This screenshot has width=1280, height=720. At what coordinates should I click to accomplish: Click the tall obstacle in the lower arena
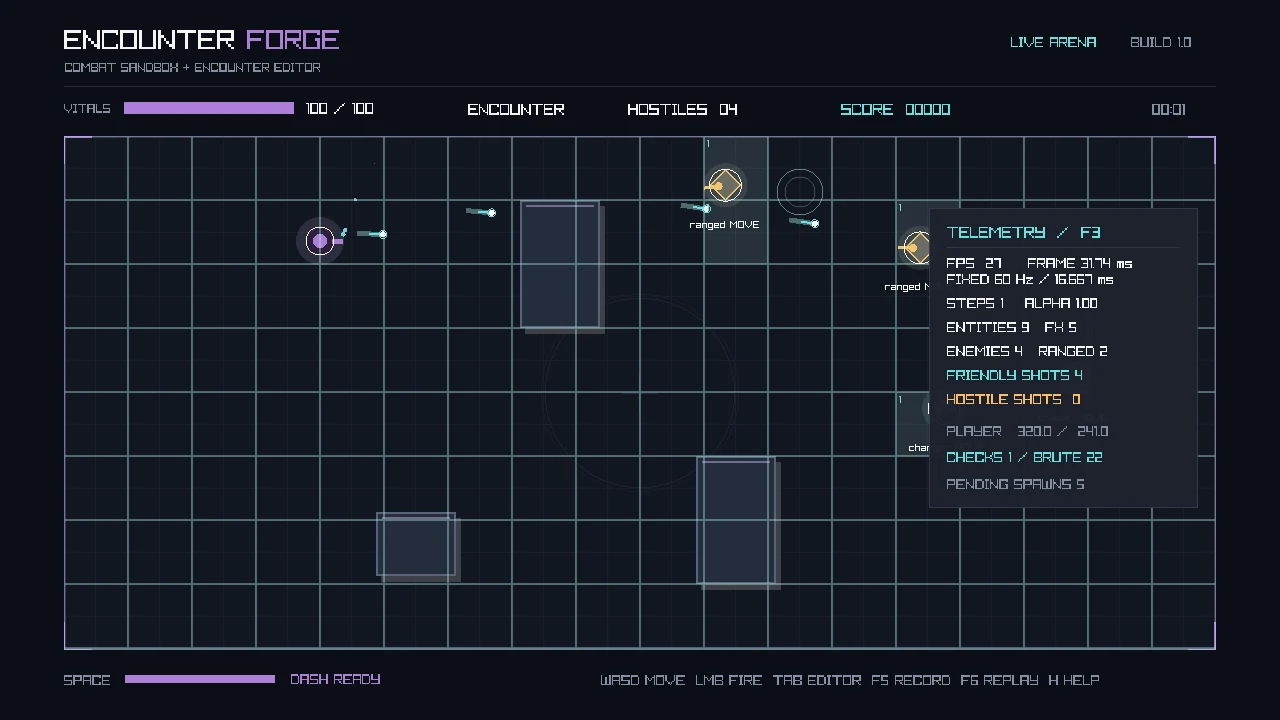point(736,520)
